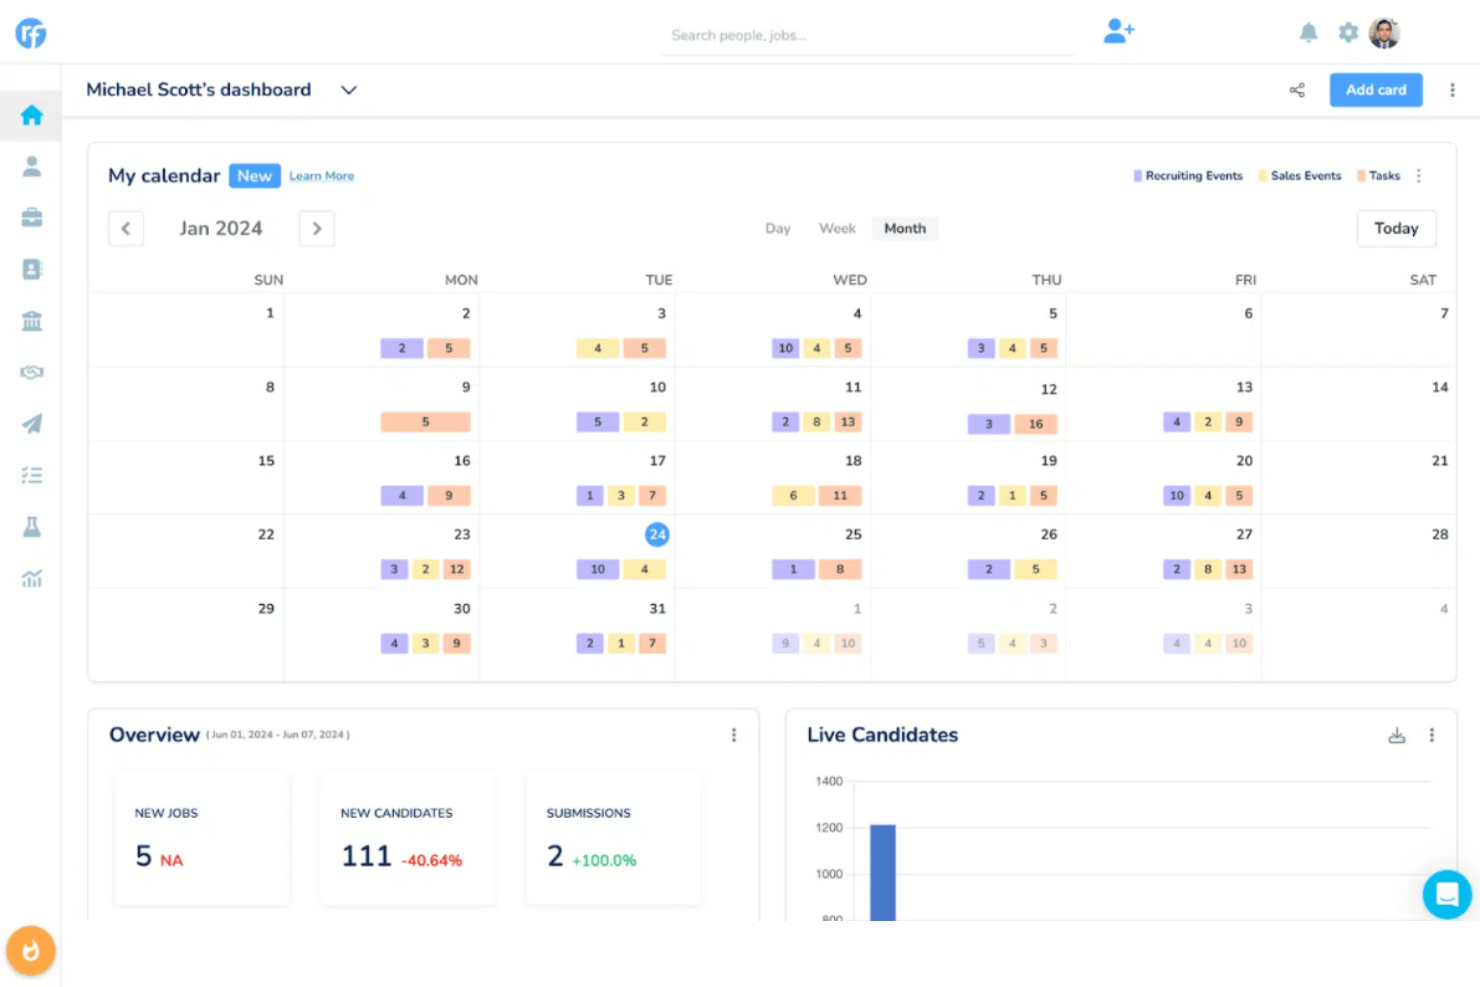Open the wide tasks chip on Jan 9

(x=425, y=422)
